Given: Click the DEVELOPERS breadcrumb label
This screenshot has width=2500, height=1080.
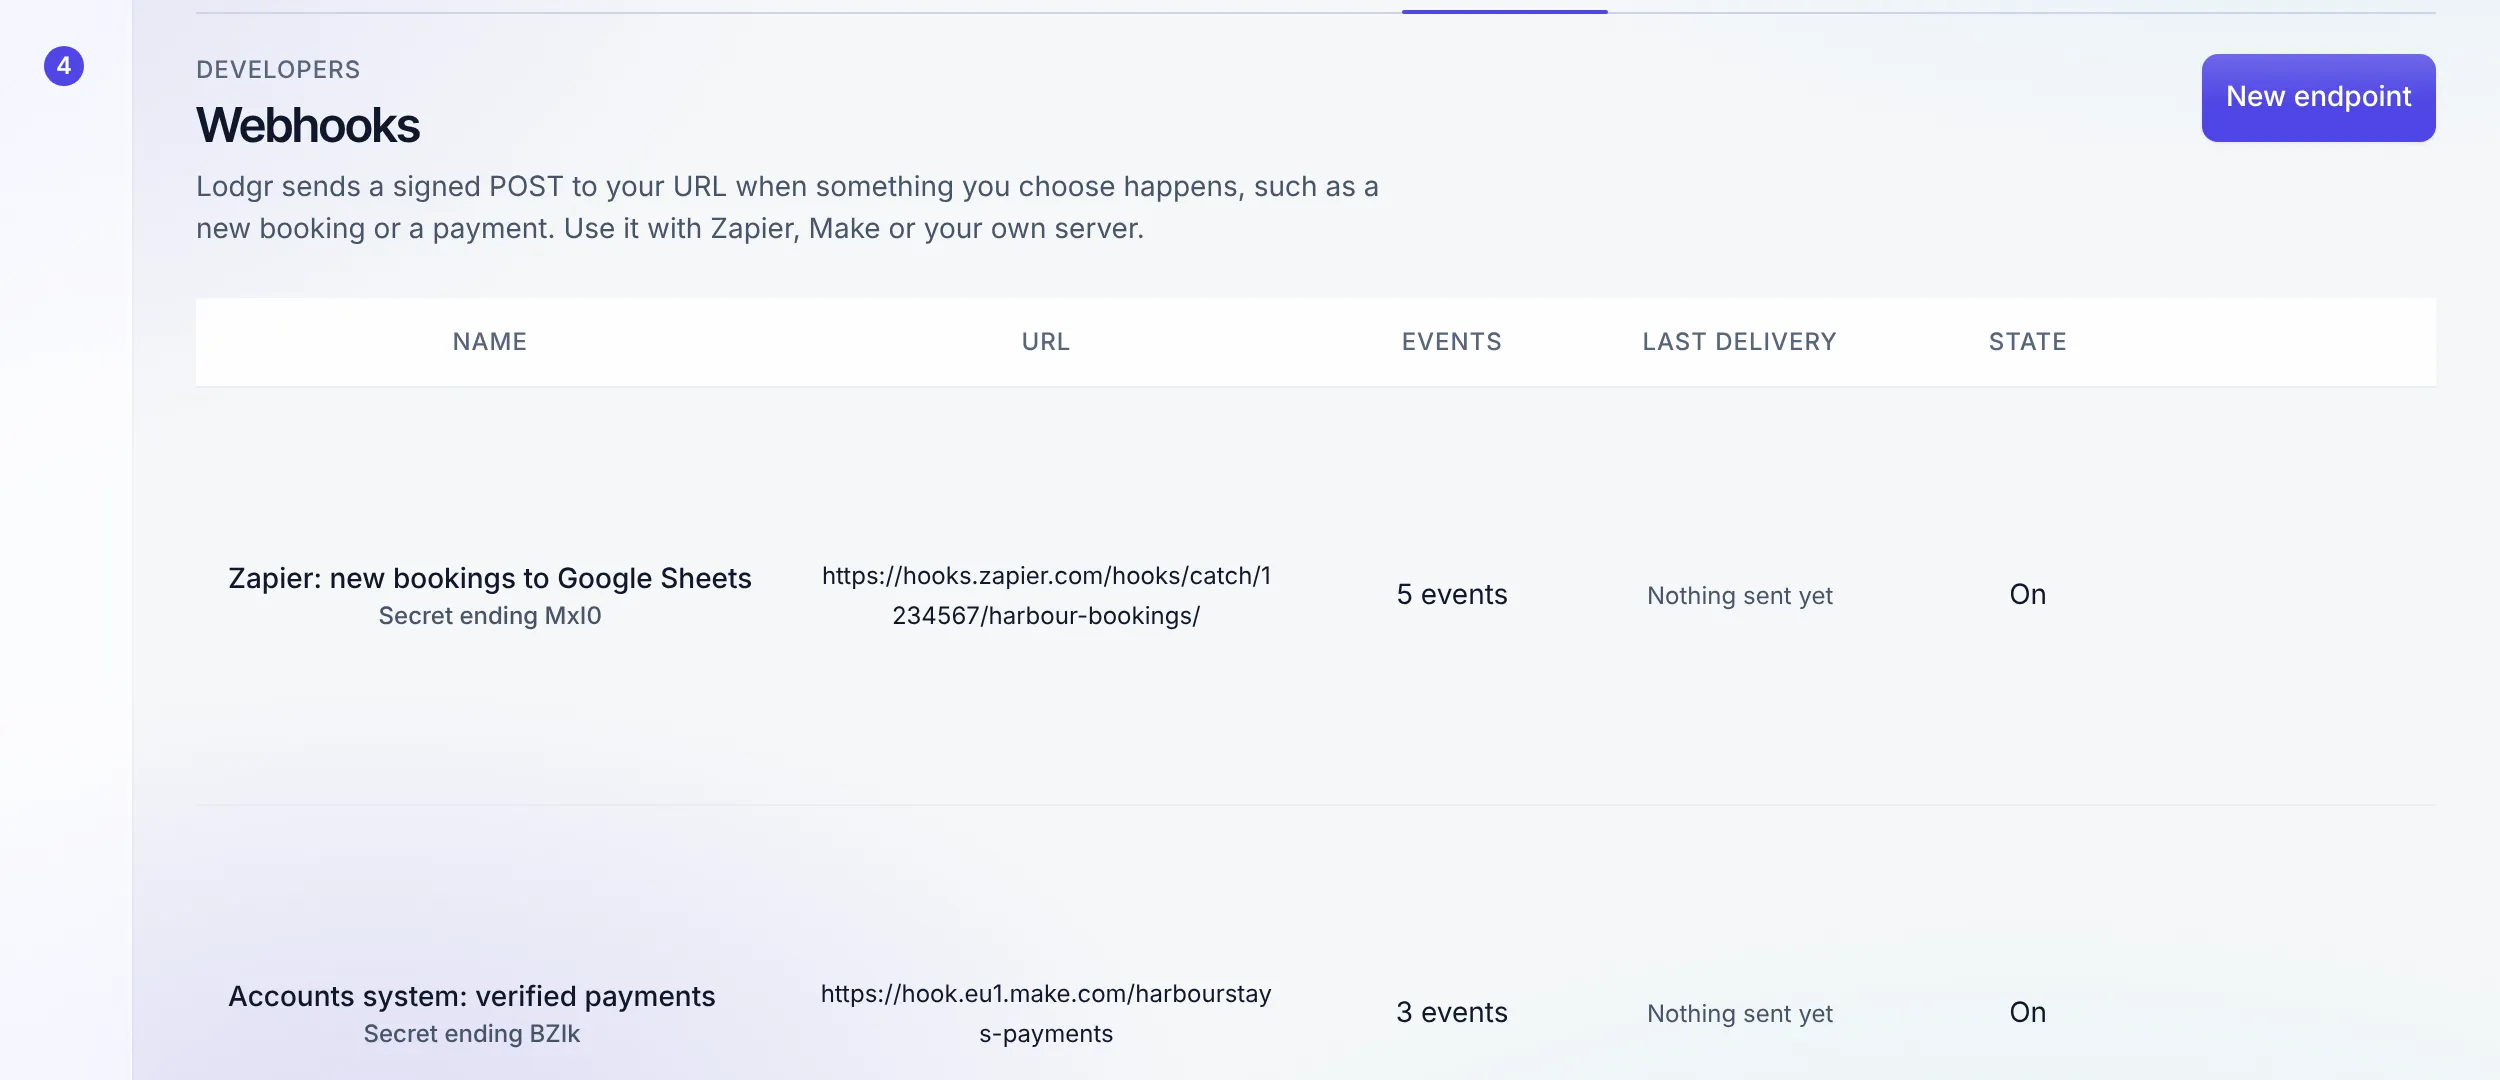Looking at the screenshot, I should click(278, 70).
